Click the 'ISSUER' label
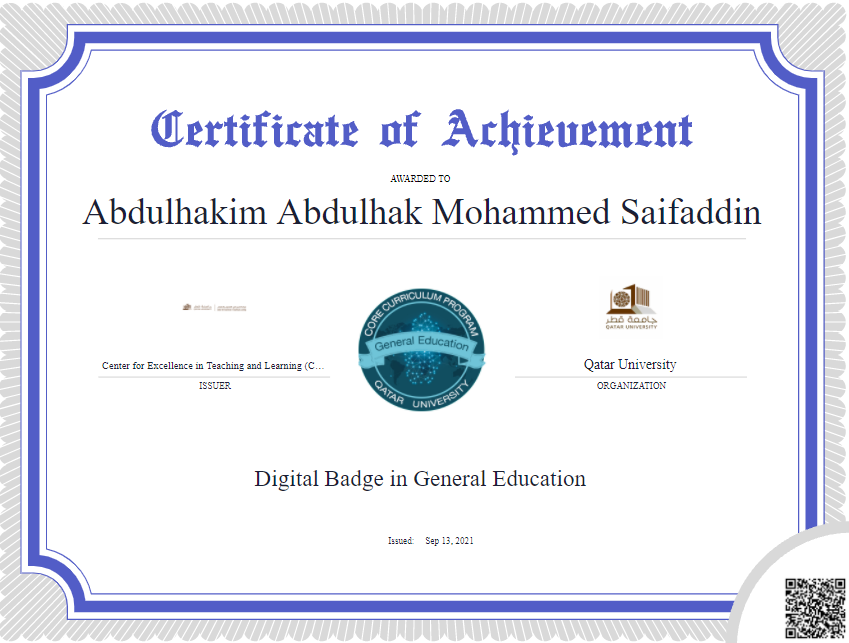The height and width of the screenshot is (643, 849). [214, 385]
